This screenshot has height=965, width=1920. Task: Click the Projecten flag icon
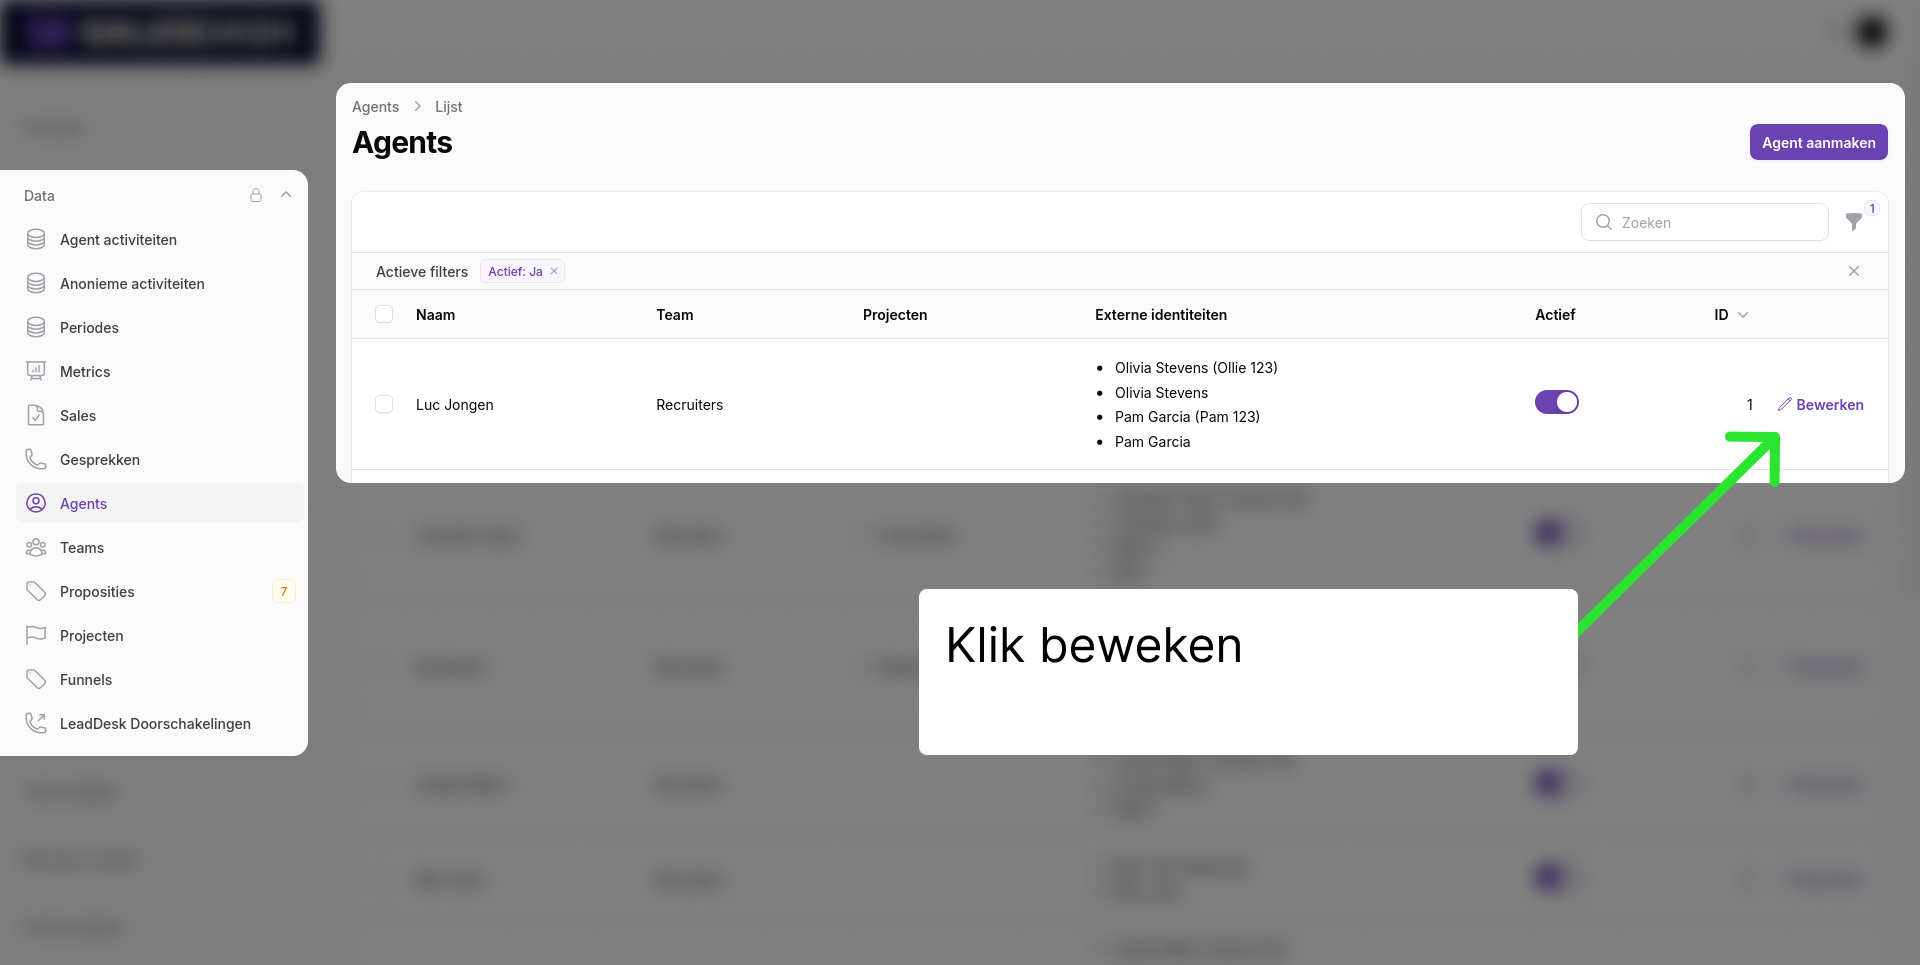[x=36, y=636]
